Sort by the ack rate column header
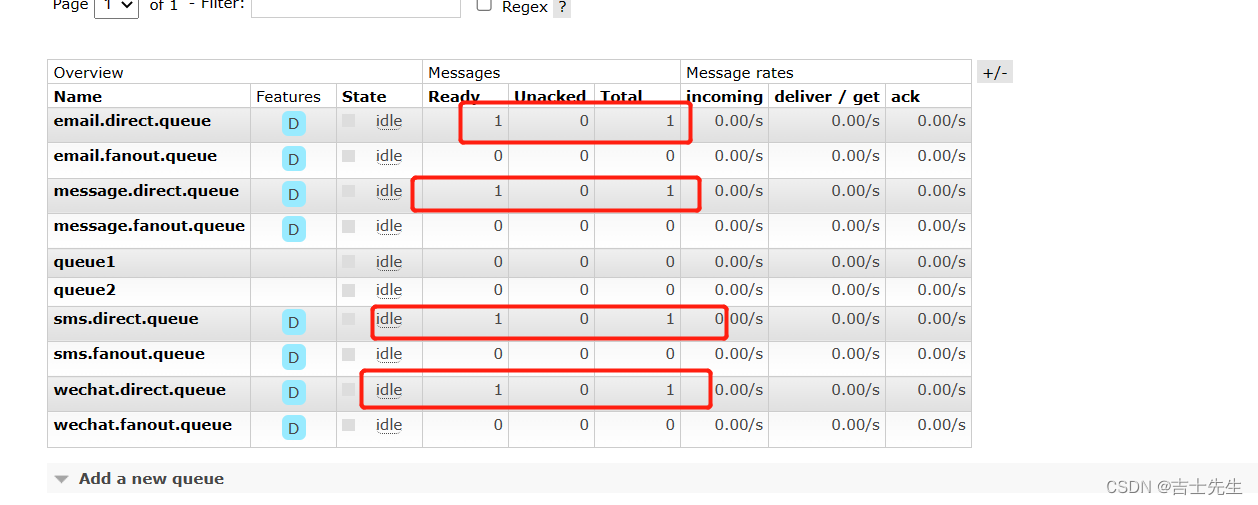 pyautogui.click(x=906, y=97)
